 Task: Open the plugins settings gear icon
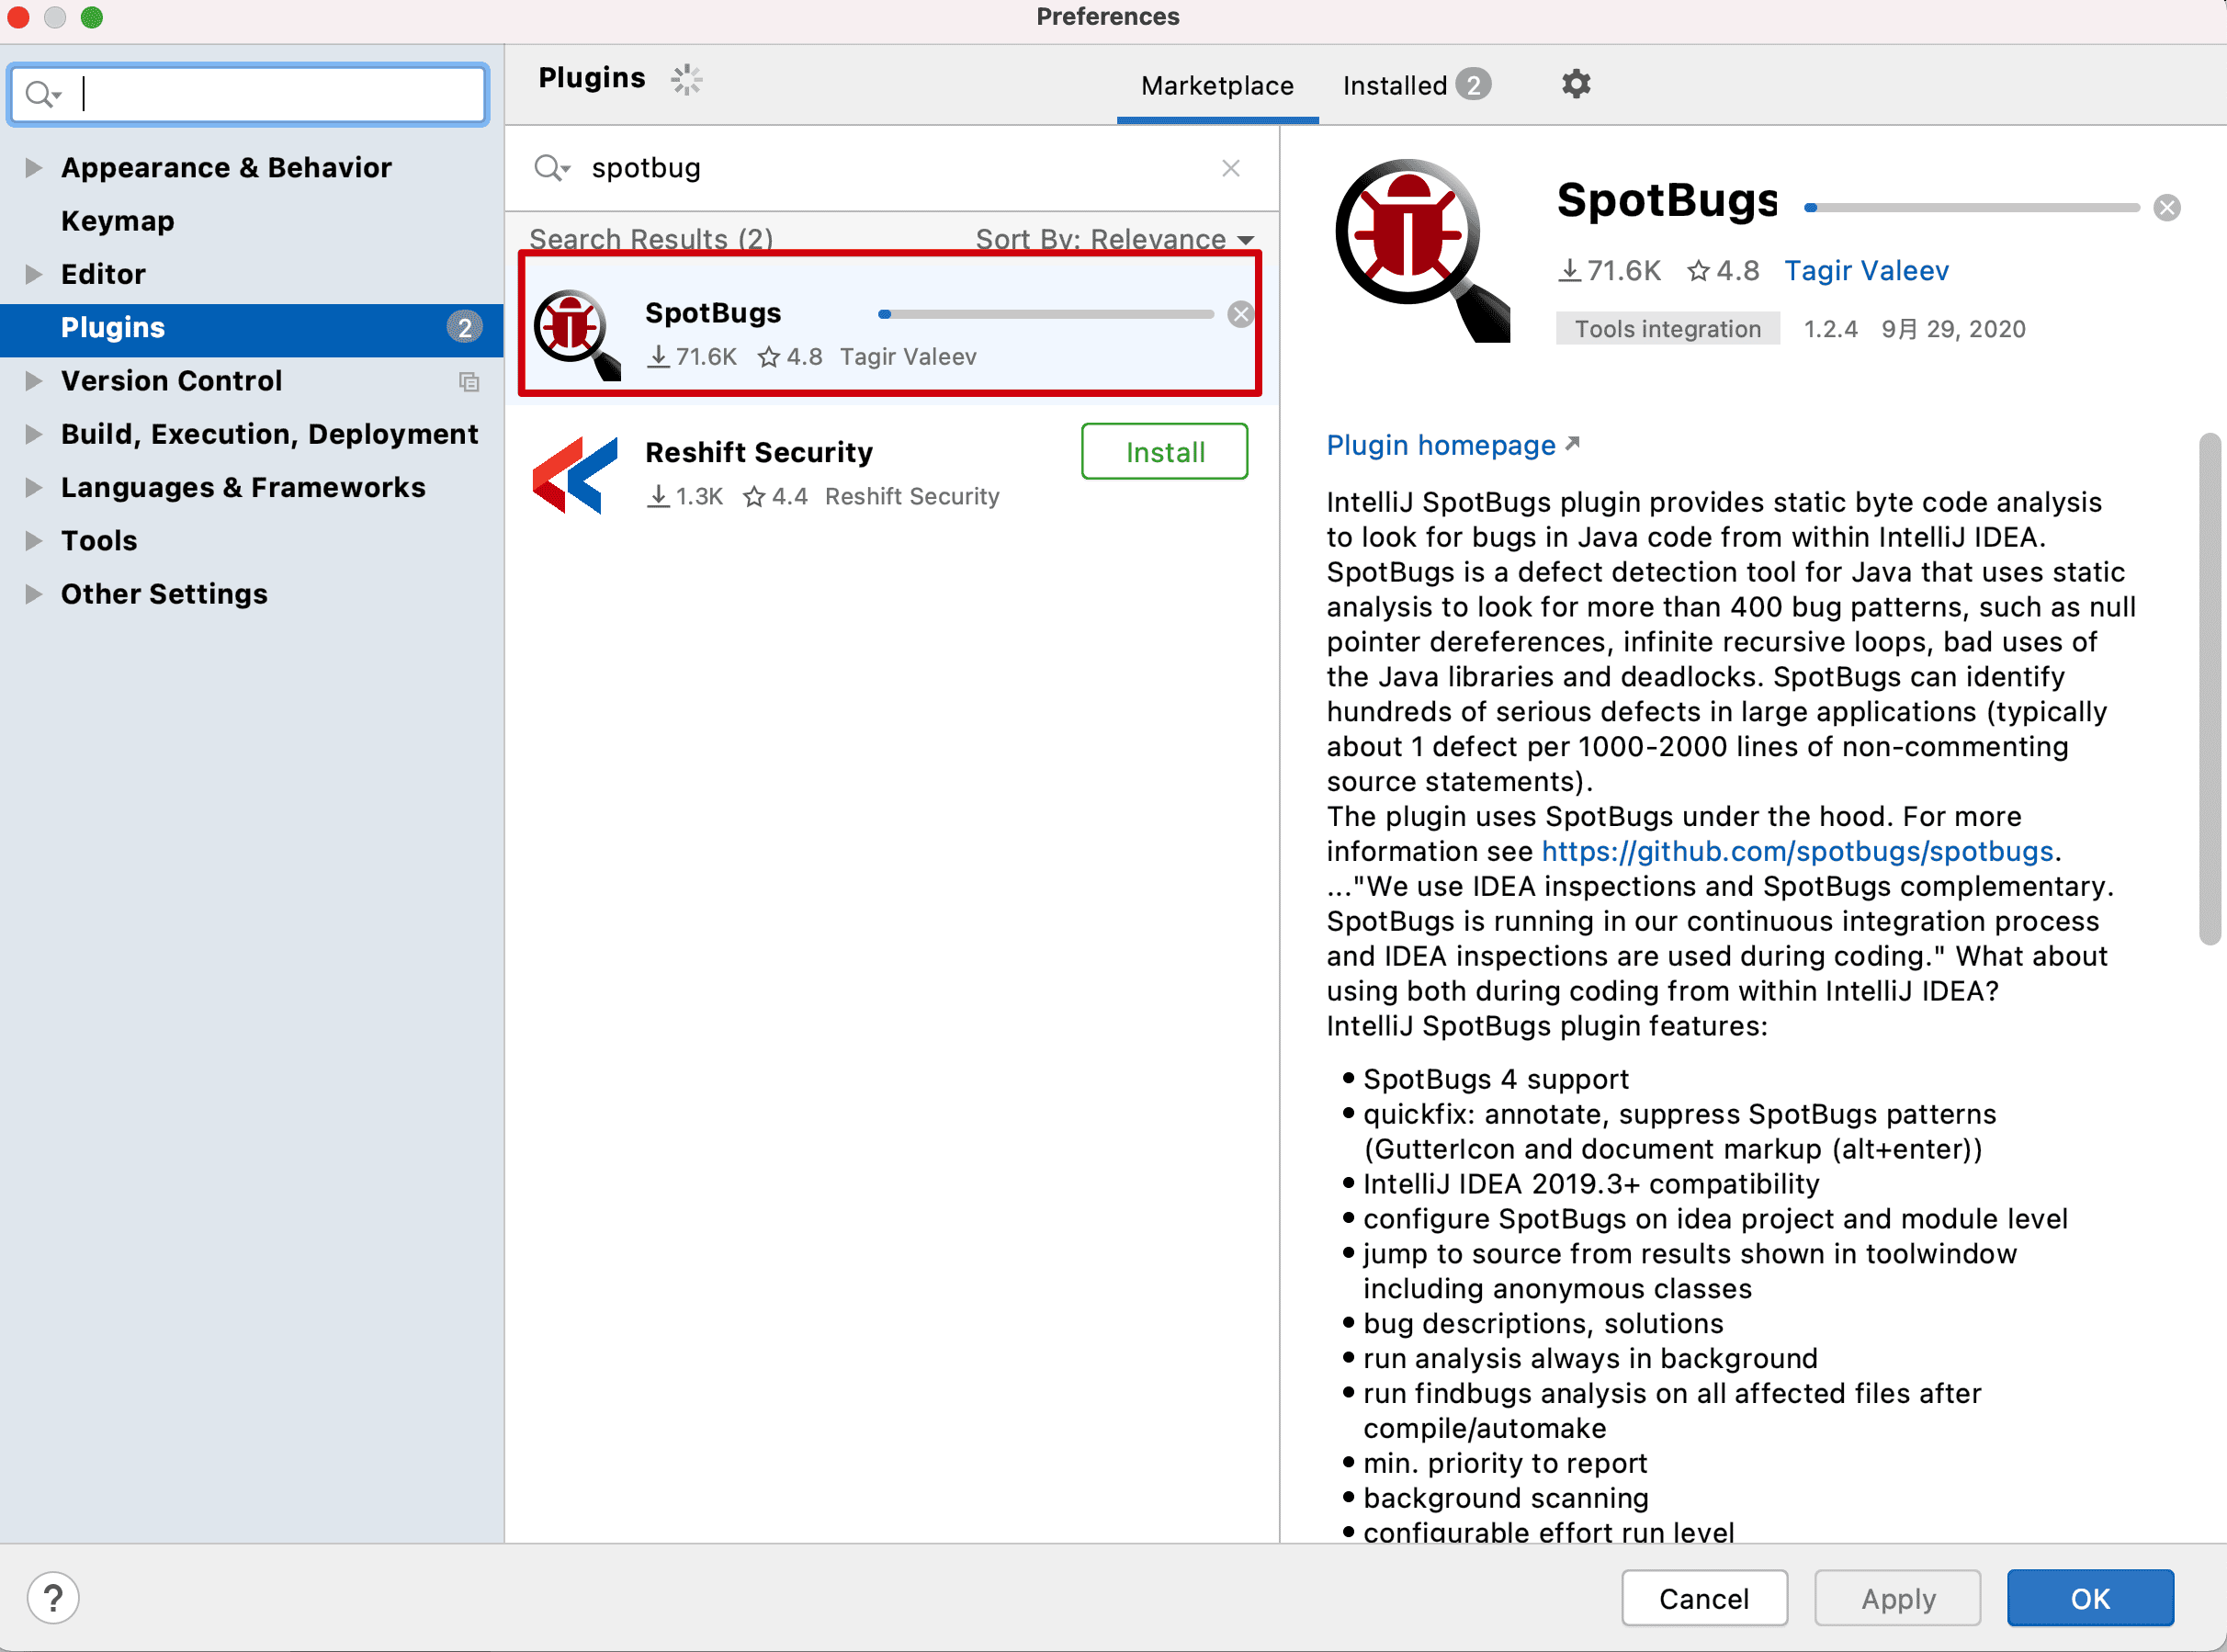pos(1575,84)
